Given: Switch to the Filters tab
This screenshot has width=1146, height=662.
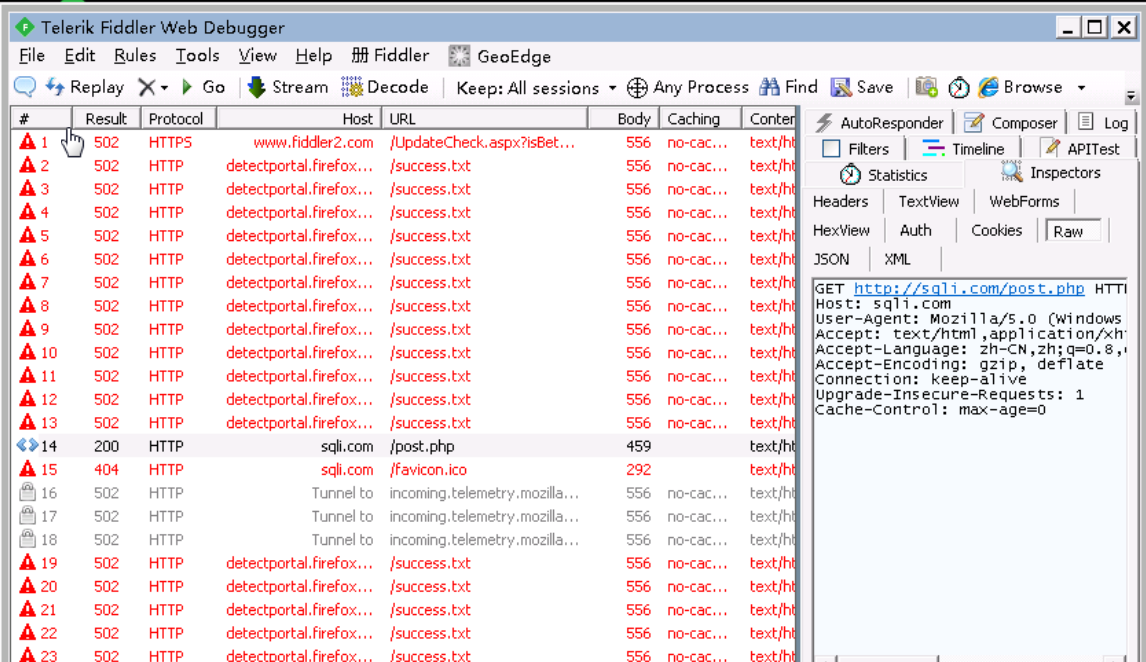Looking at the screenshot, I should [x=856, y=149].
